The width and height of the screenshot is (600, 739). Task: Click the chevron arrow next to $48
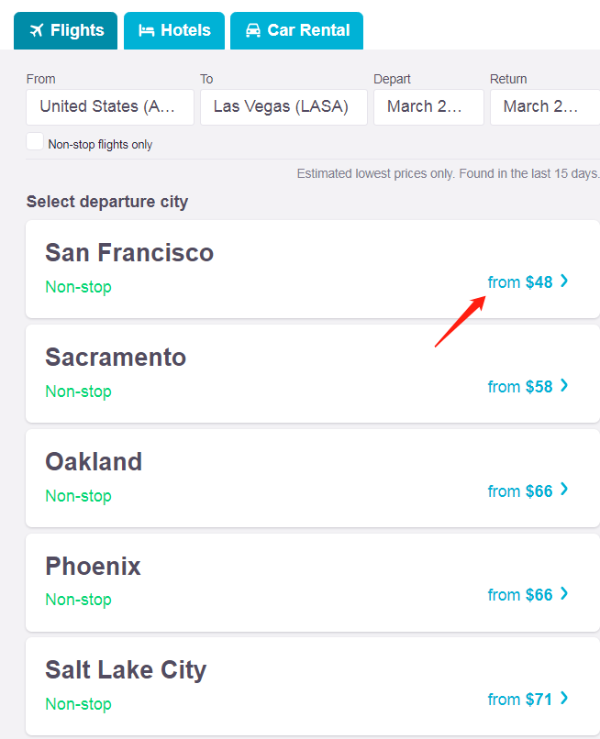(564, 281)
